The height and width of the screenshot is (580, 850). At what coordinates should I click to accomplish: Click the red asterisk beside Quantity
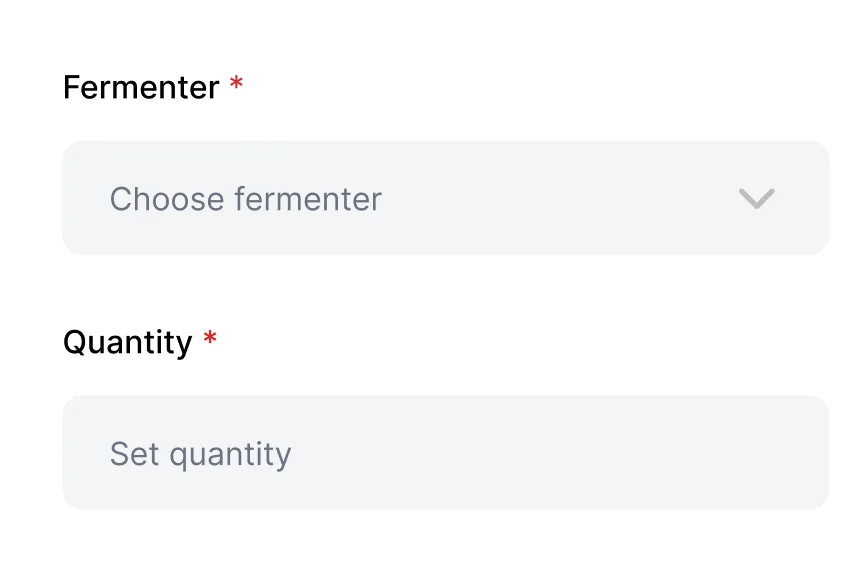pyautogui.click(x=210, y=341)
